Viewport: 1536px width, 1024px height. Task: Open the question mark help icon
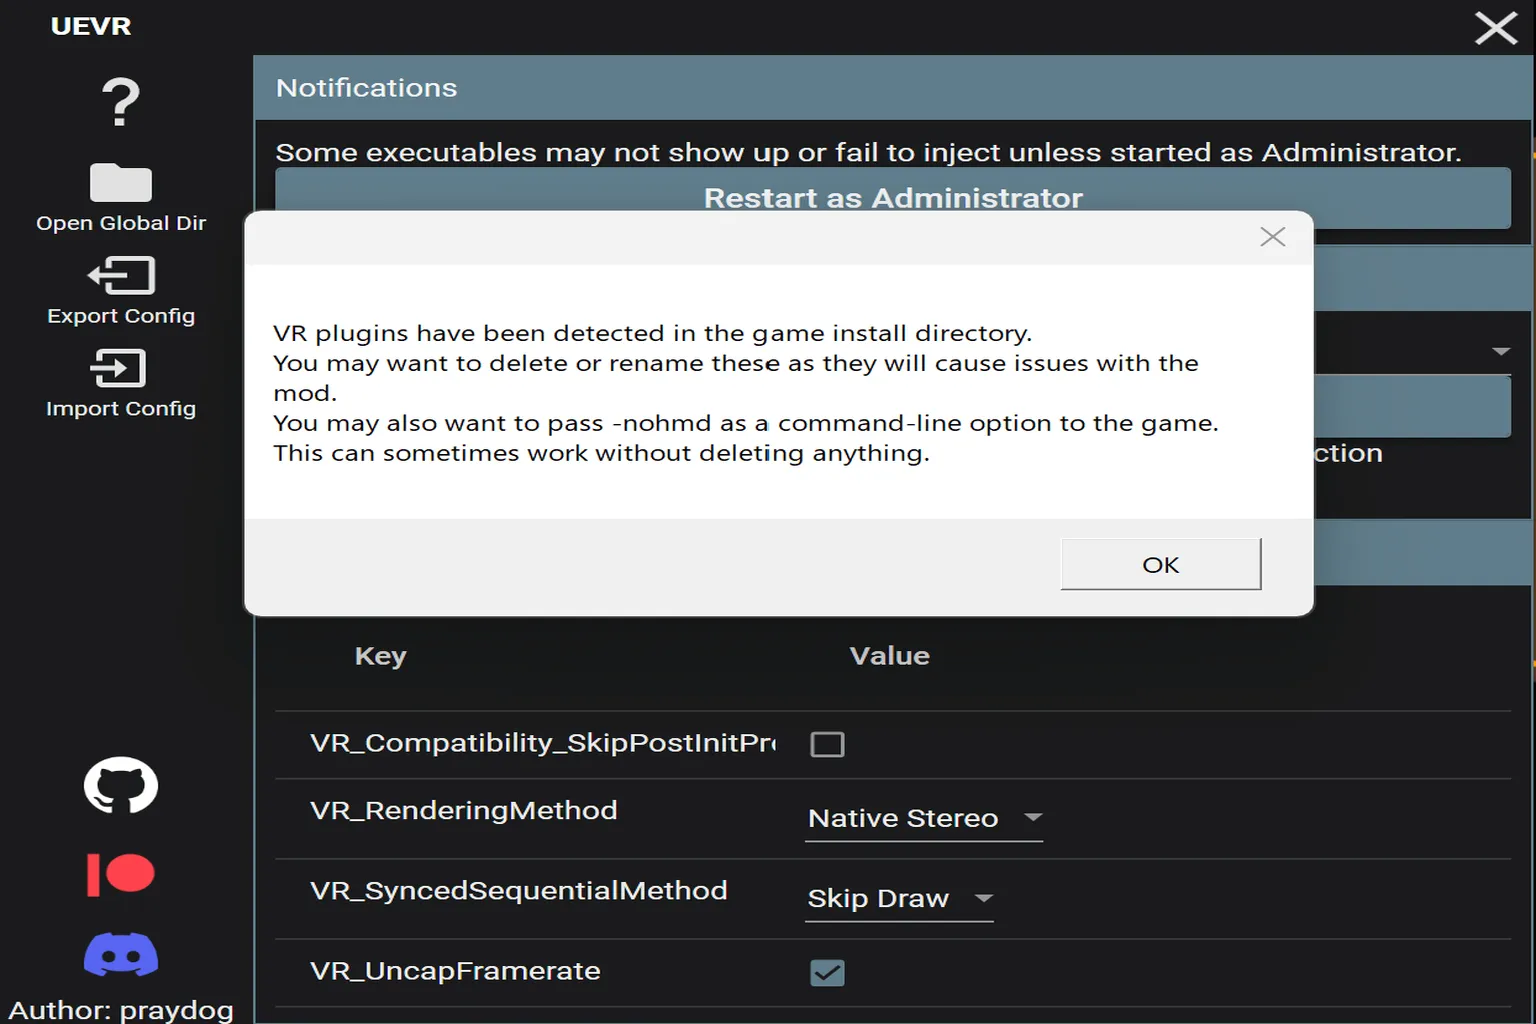[x=121, y=102]
